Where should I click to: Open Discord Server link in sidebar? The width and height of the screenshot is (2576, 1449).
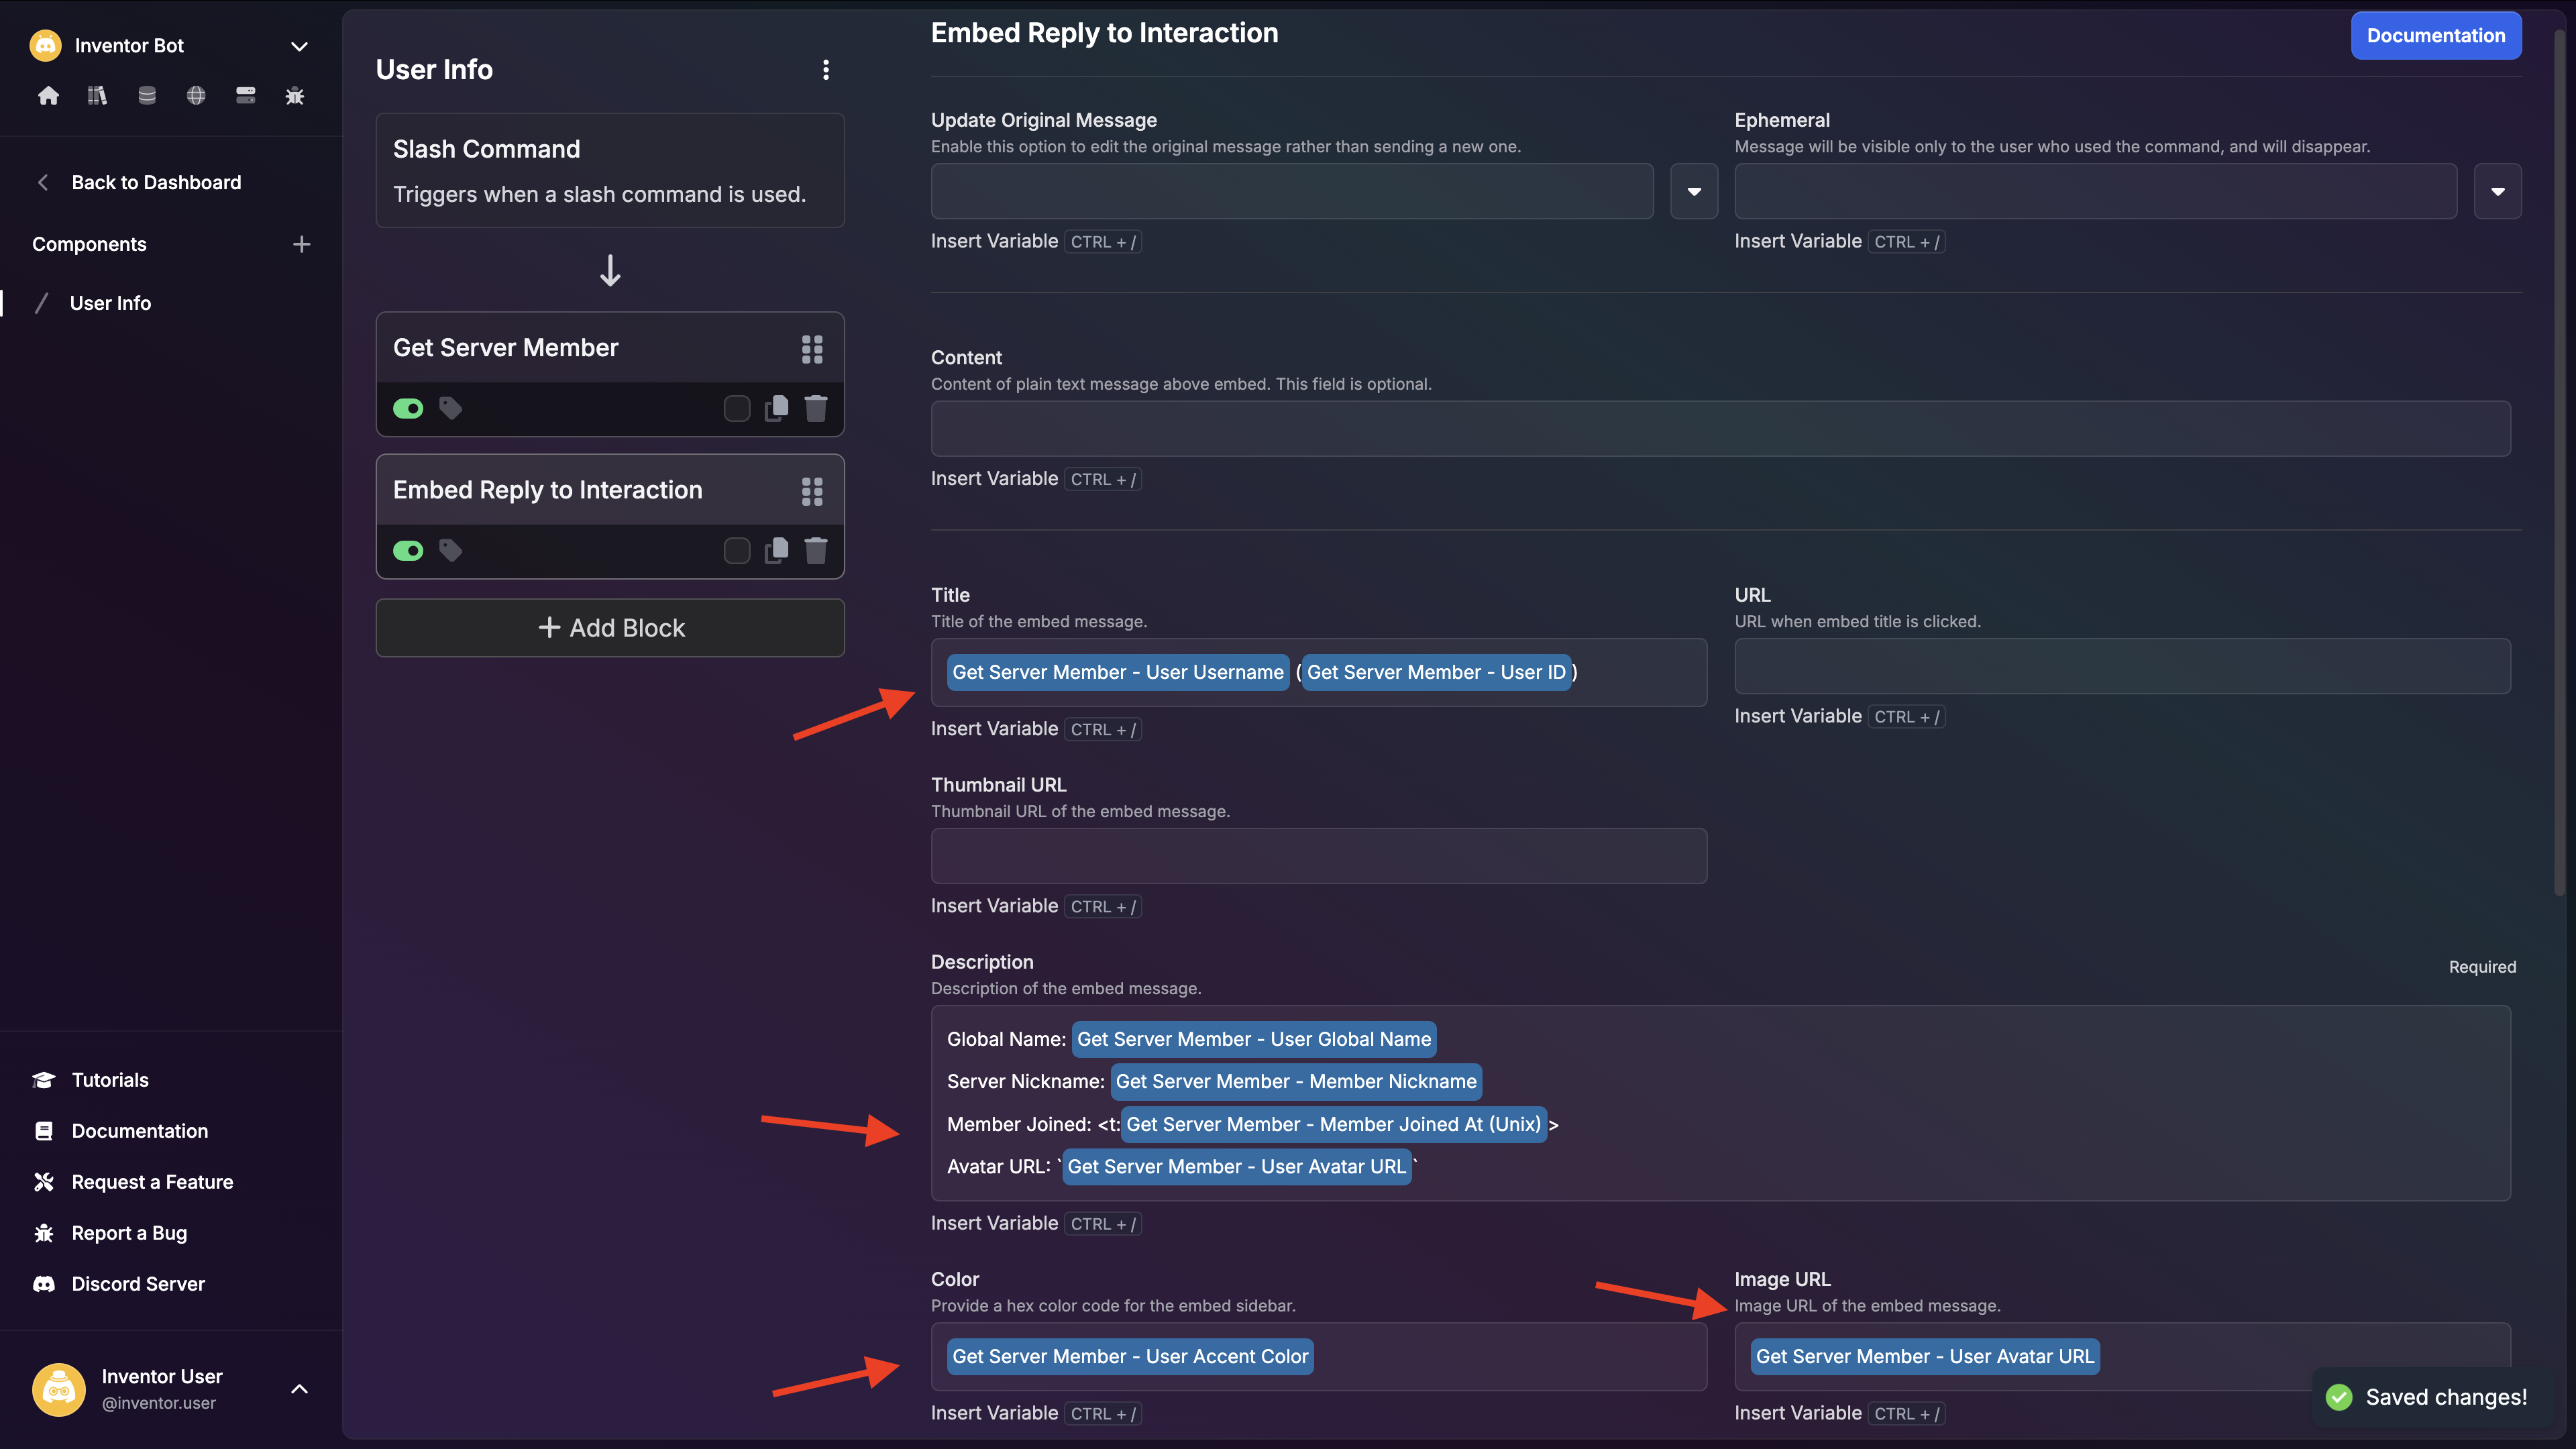(x=138, y=1284)
